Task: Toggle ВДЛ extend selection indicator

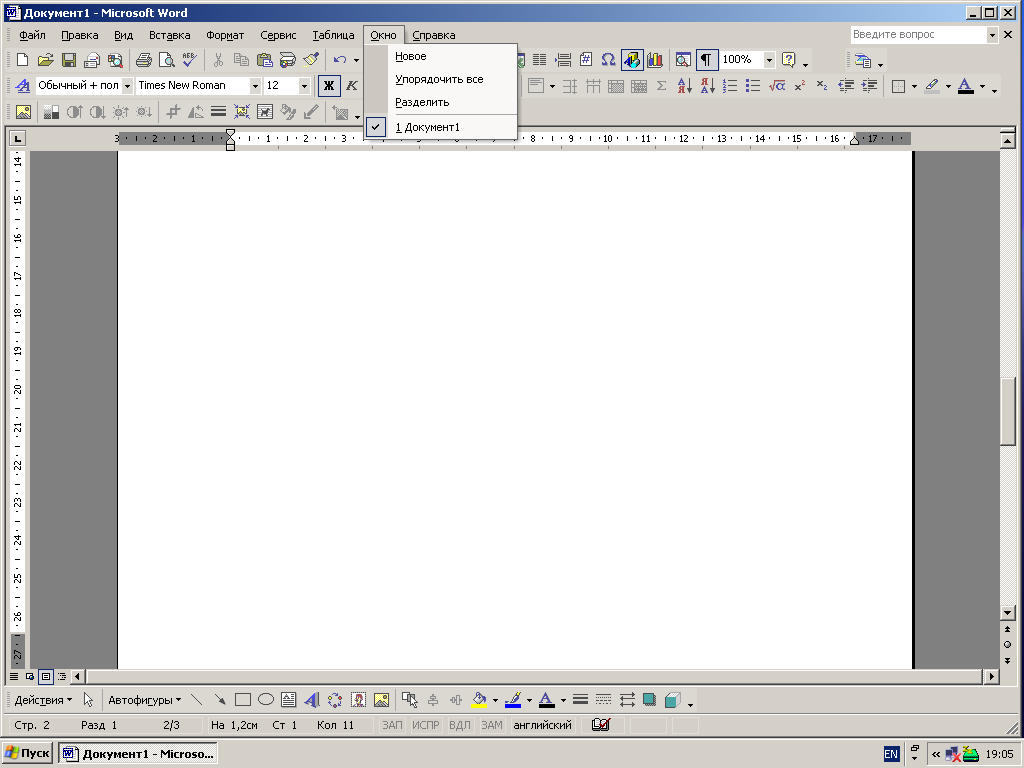Action: [460, 725]
